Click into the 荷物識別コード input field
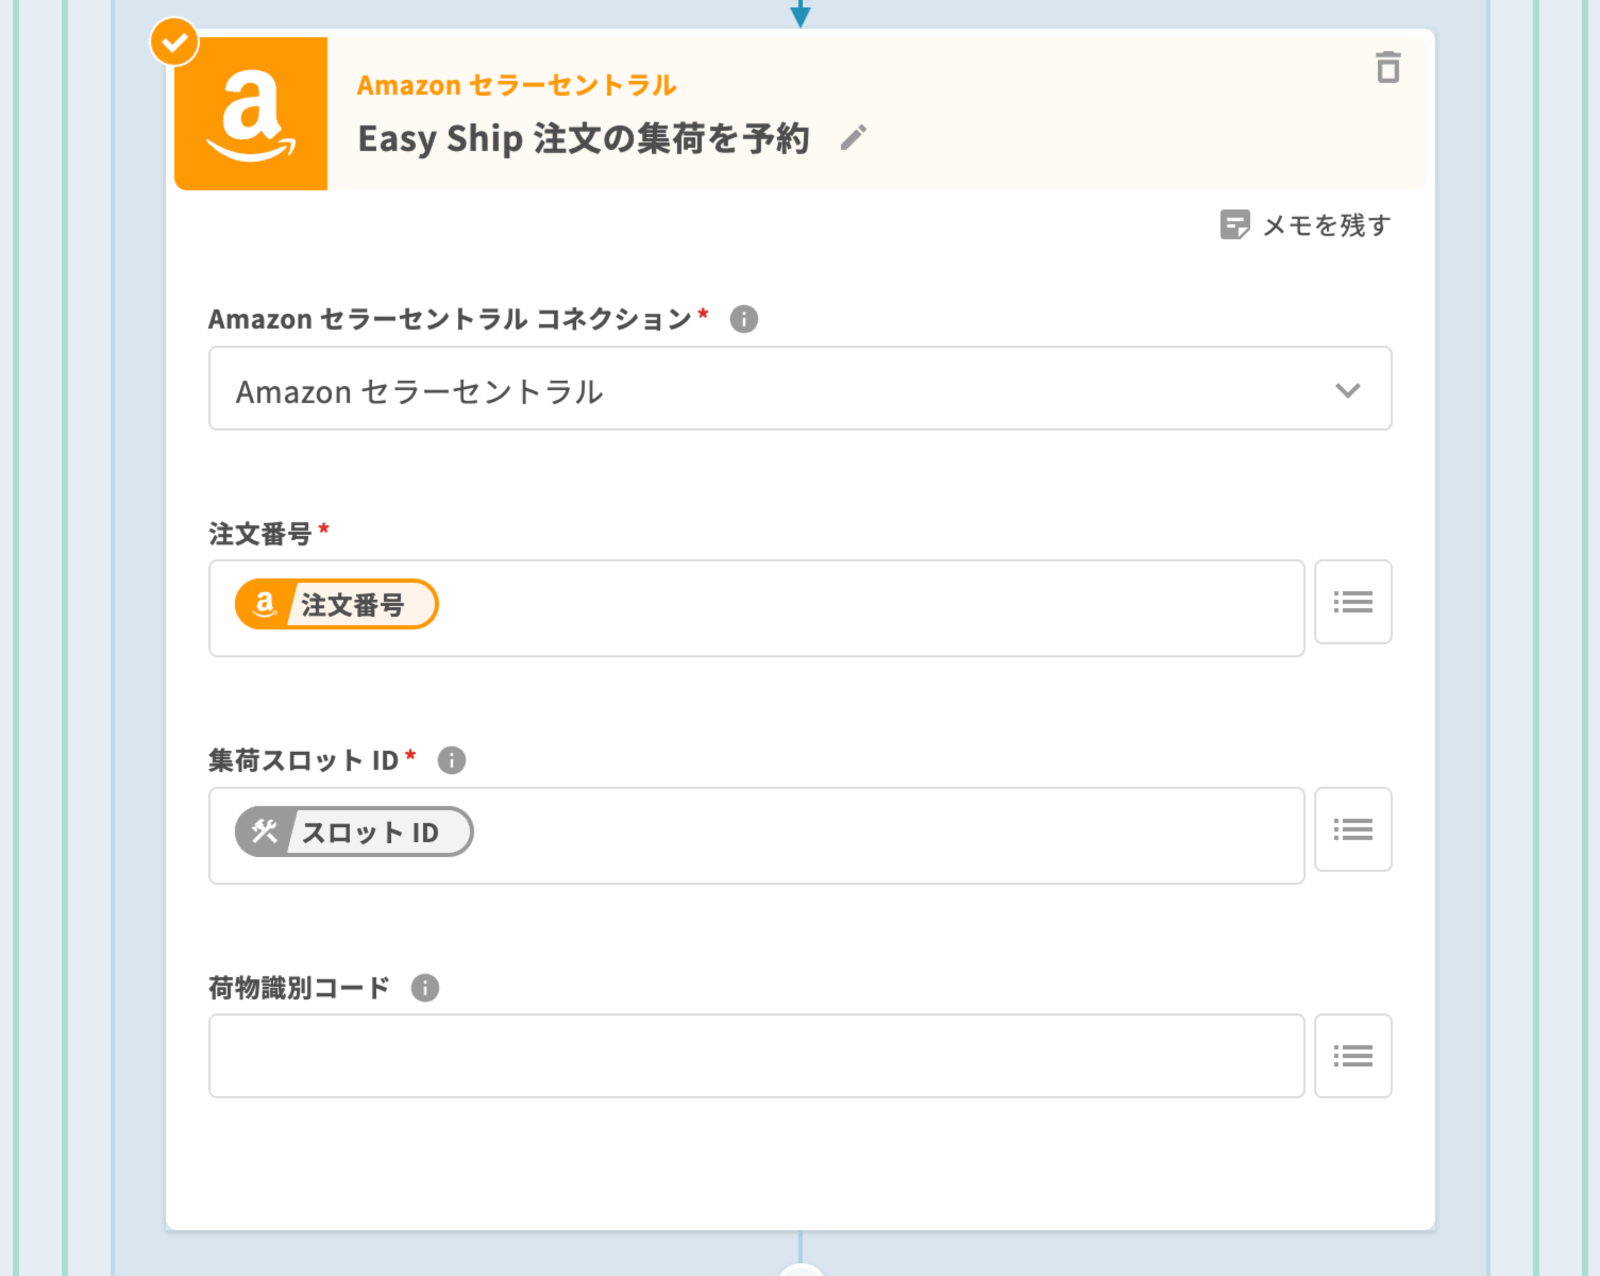Screen dimensions: 1600x1276 (x=756, y=1056)
